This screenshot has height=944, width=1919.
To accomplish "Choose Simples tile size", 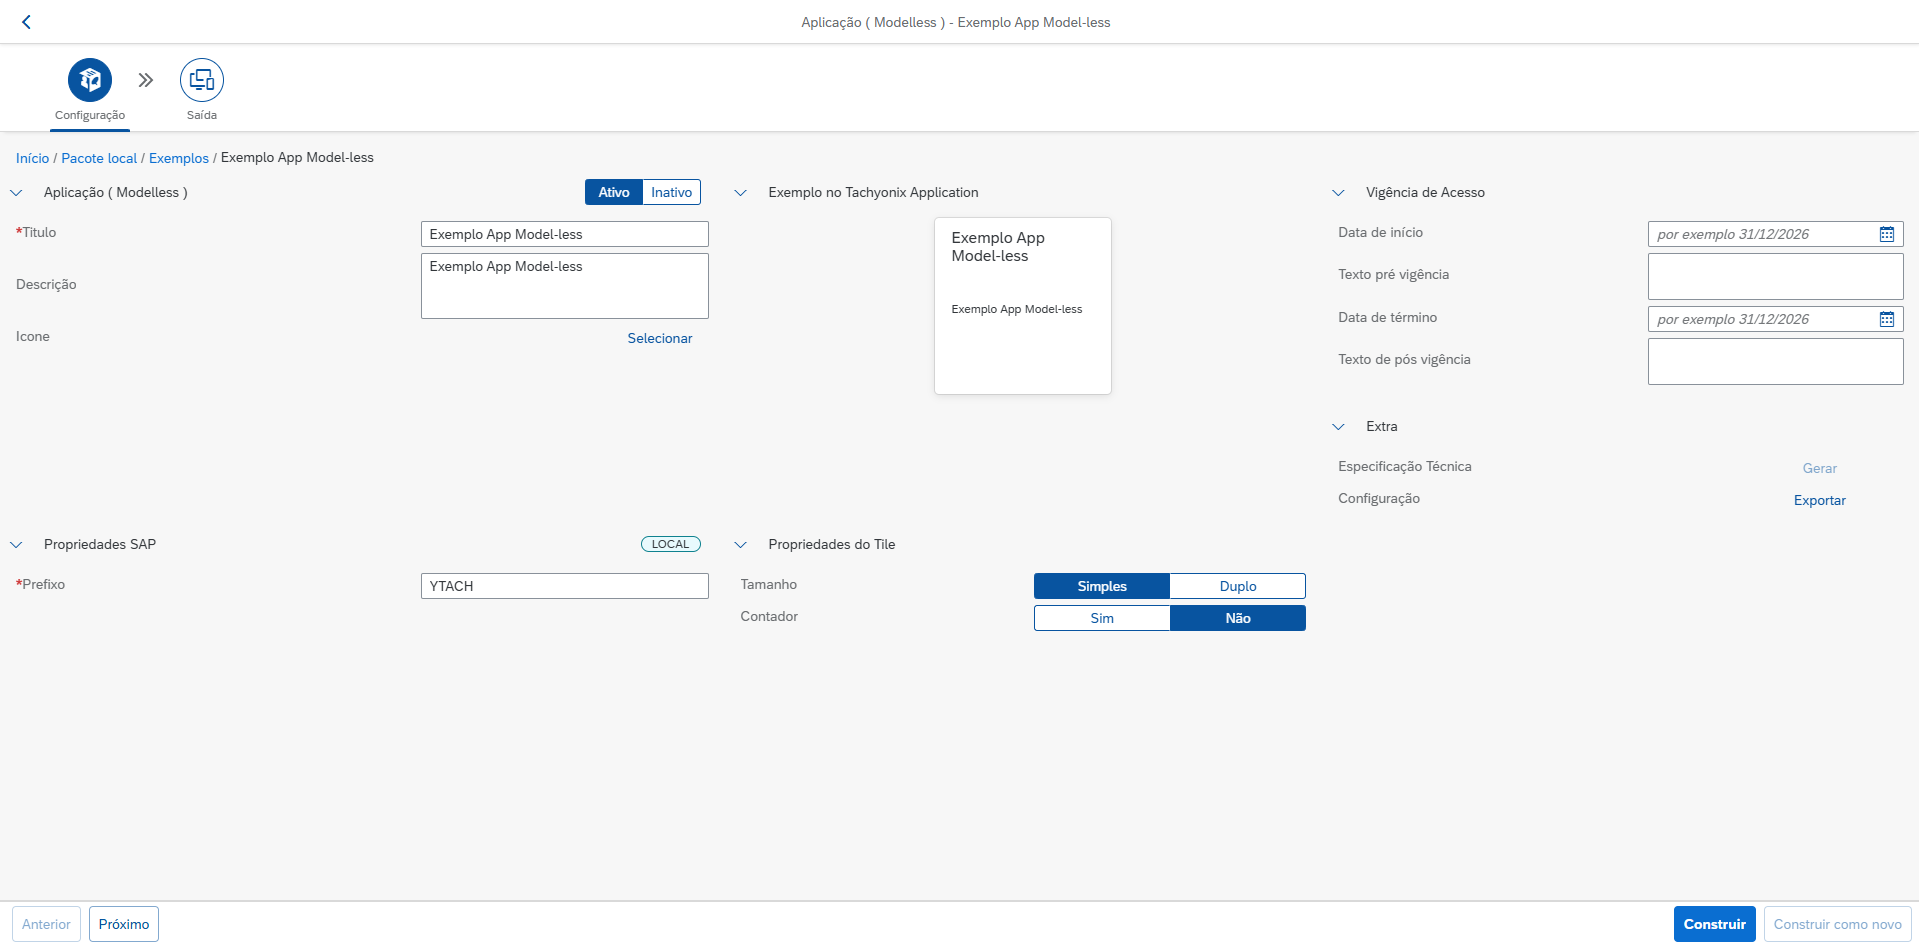I will [1102, 586].
